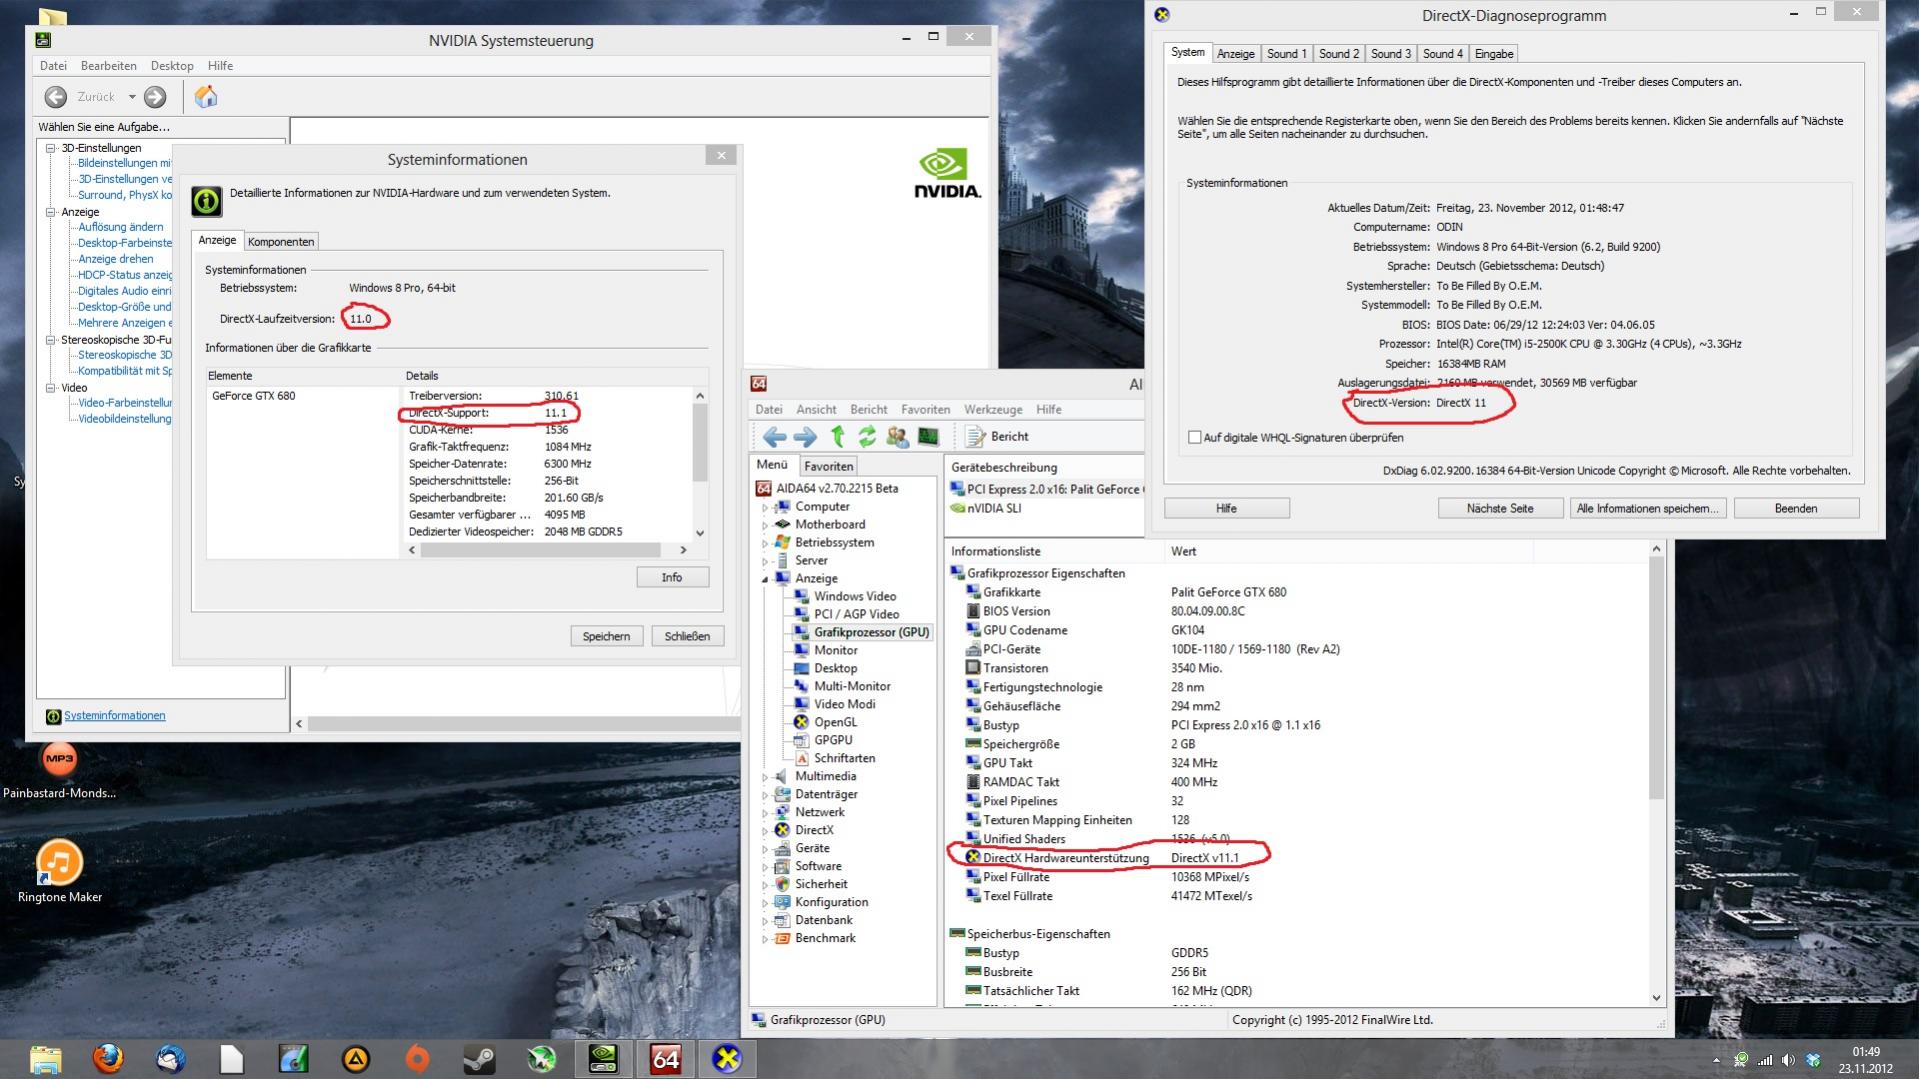Screen dimensions: 1919x1079
Task: Open Firefox from the taskbar
Action: click(x=108, y=1058)
